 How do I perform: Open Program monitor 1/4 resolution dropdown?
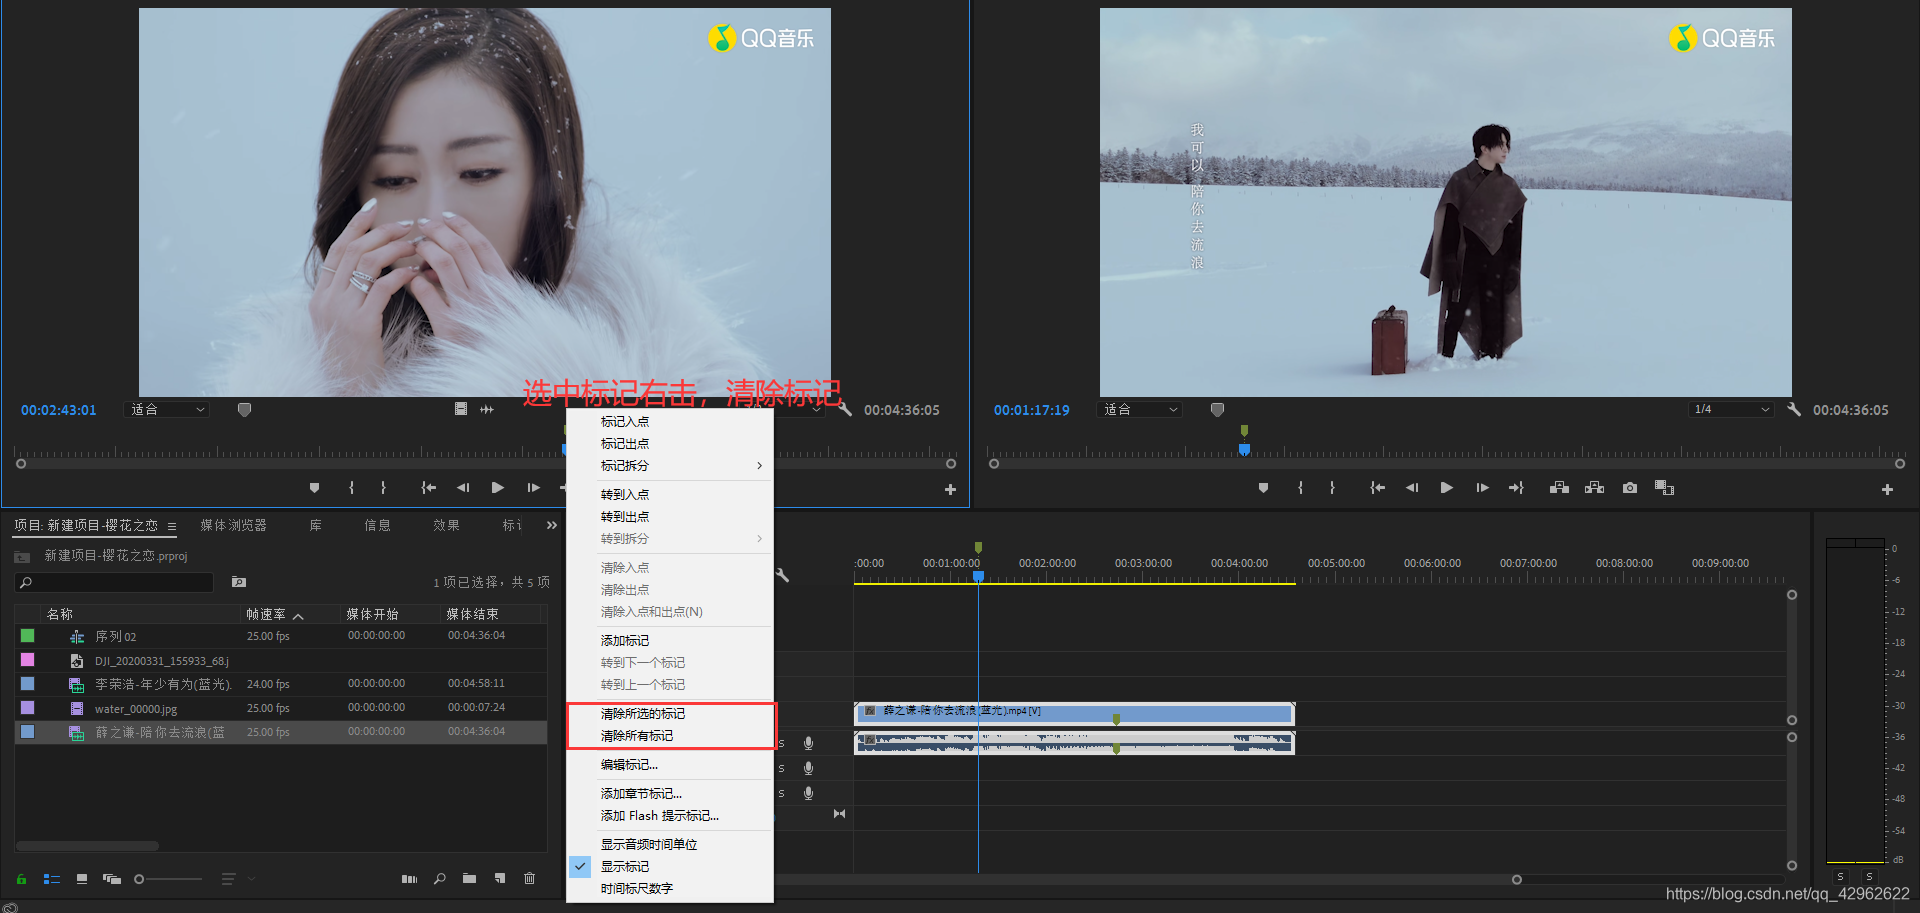[x=1731, y=409]
